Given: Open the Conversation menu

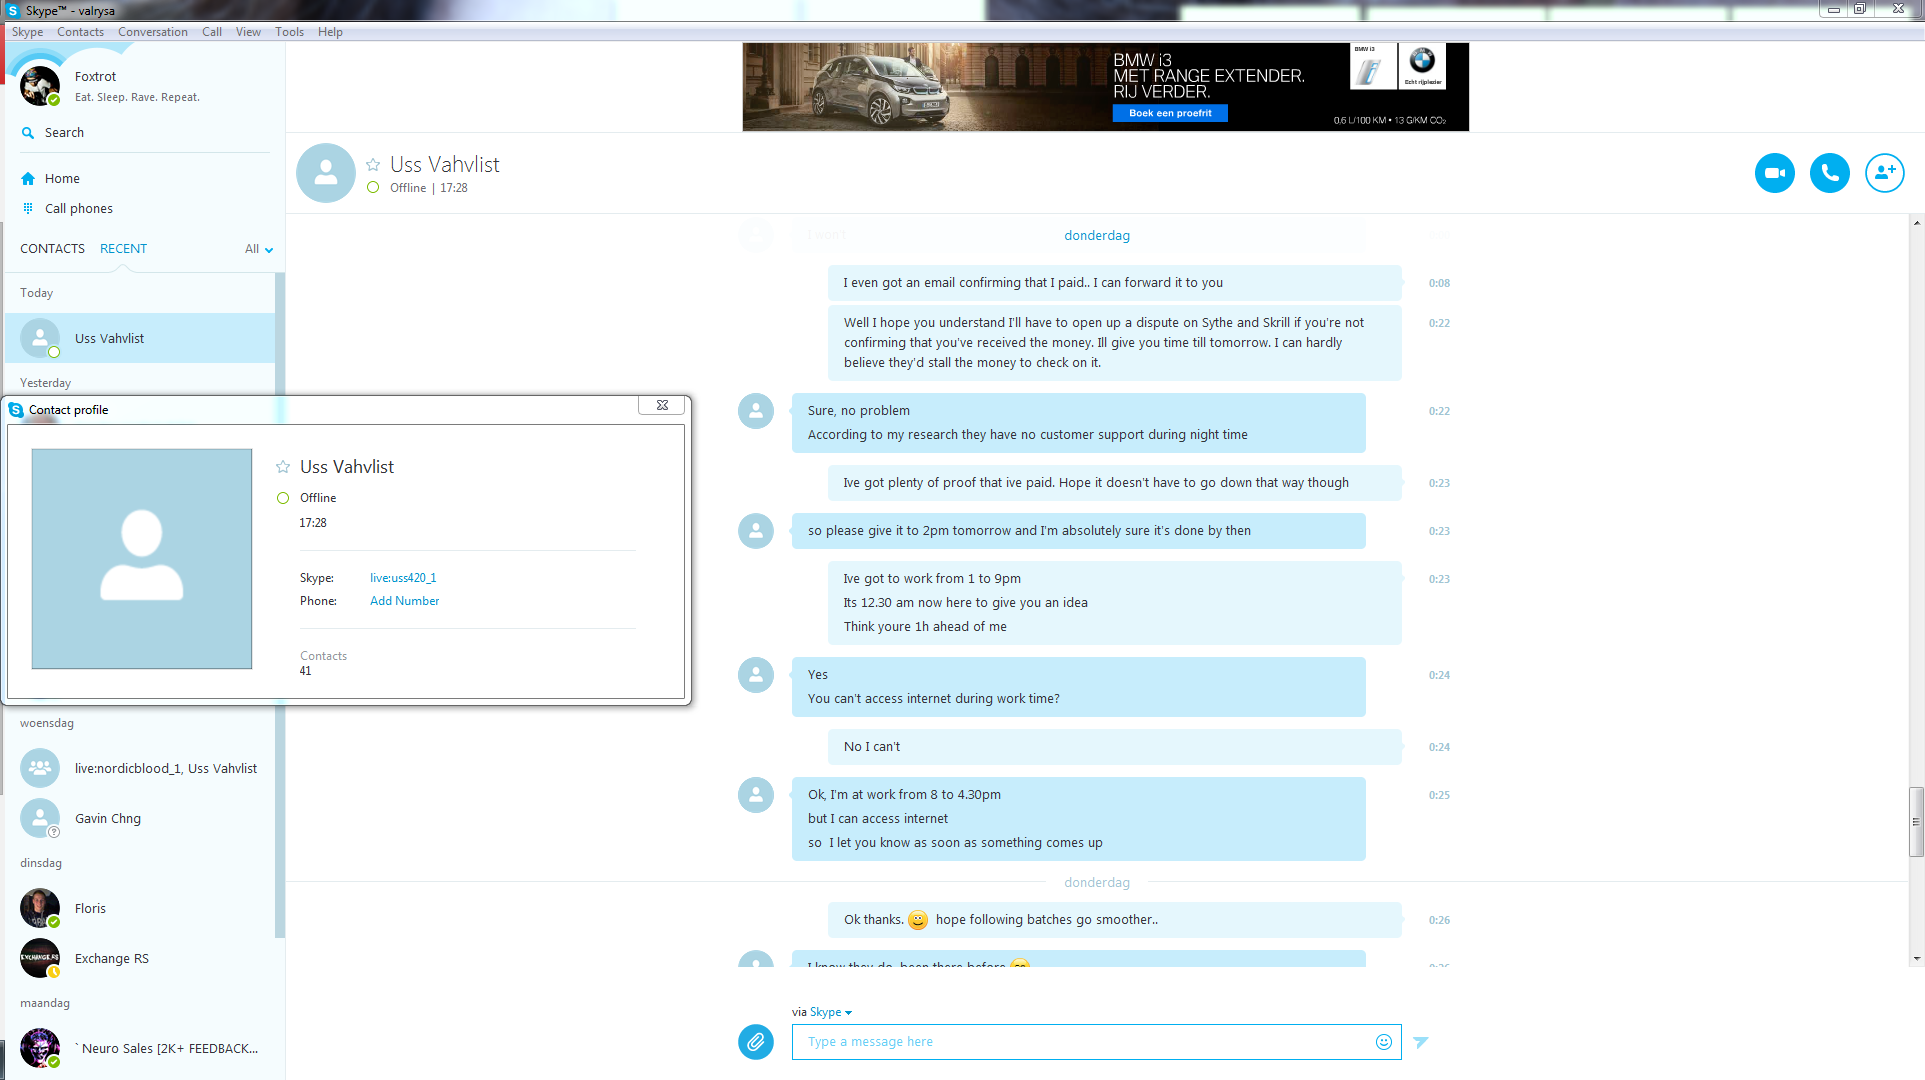Looking at the screenshot, I should coord(152,32).
